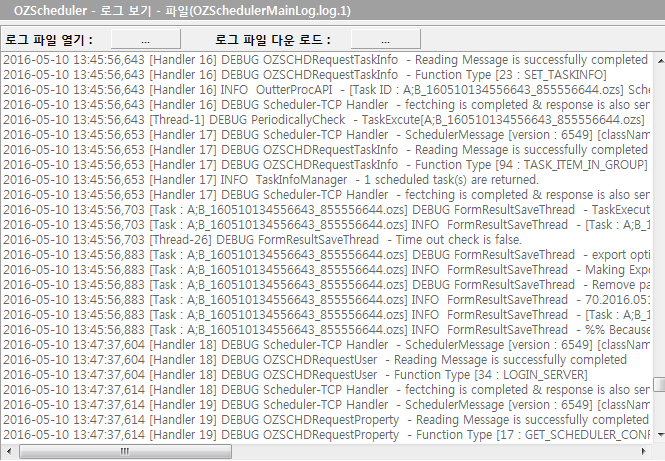Select the Handler 17 SchedulerMessage version 6549 line

click(327, 135)
